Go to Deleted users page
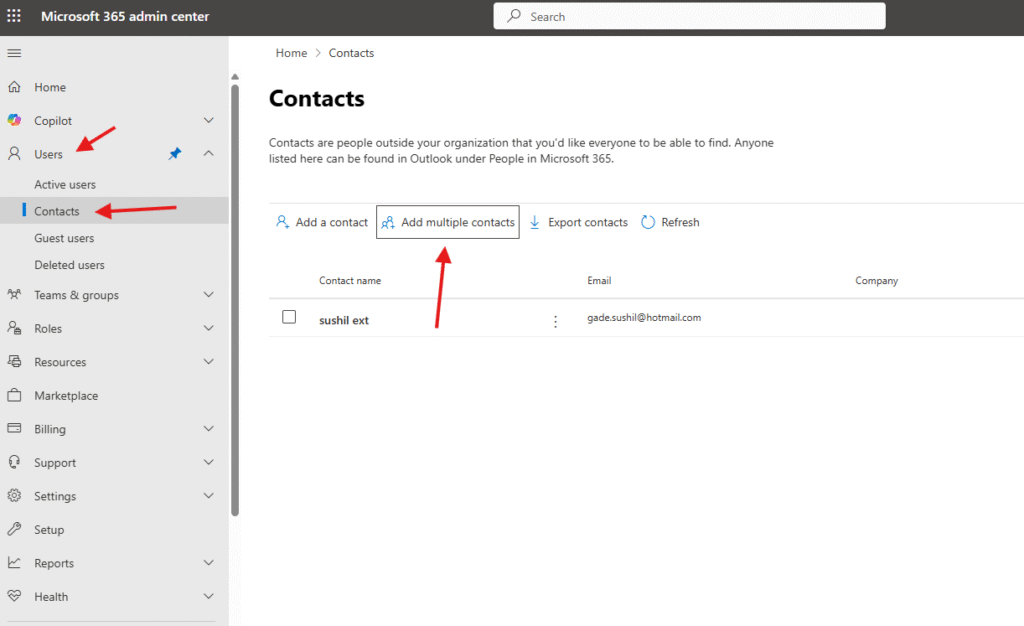Screen dimensions: 1024x626 69,265
